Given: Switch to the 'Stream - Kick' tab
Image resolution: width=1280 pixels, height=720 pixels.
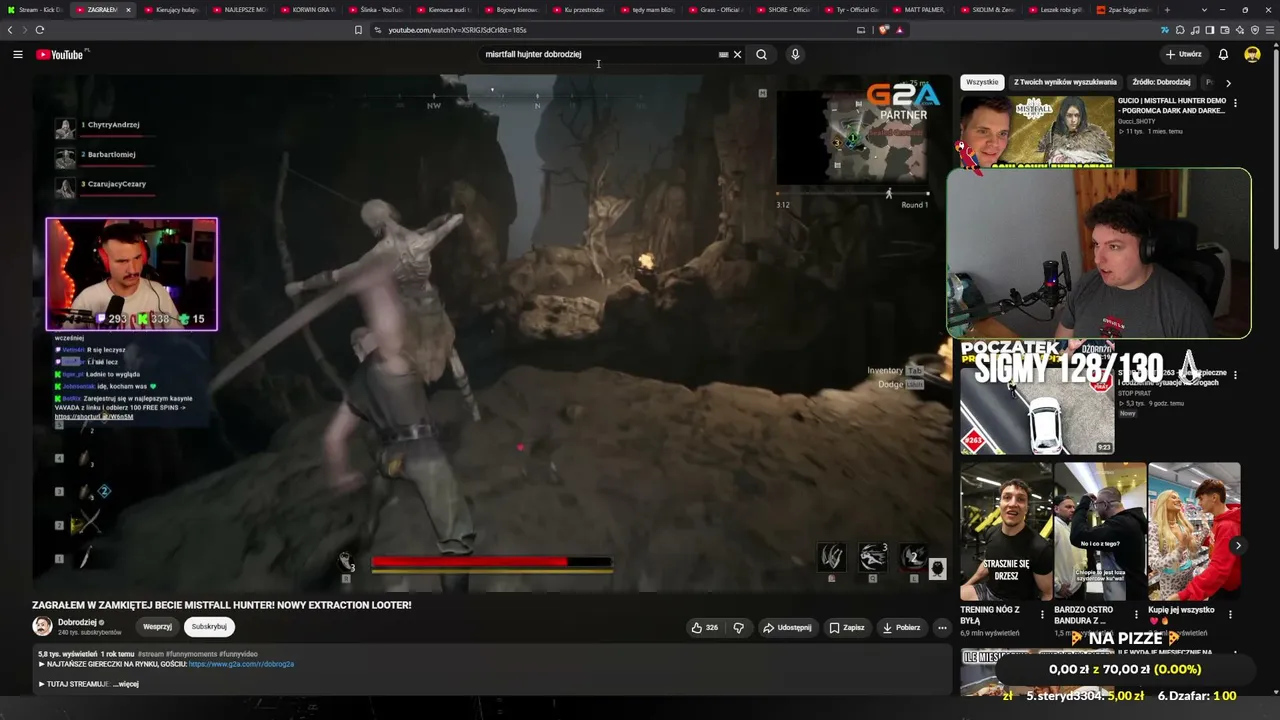Looking at the screenshot, I should (33, 10).
